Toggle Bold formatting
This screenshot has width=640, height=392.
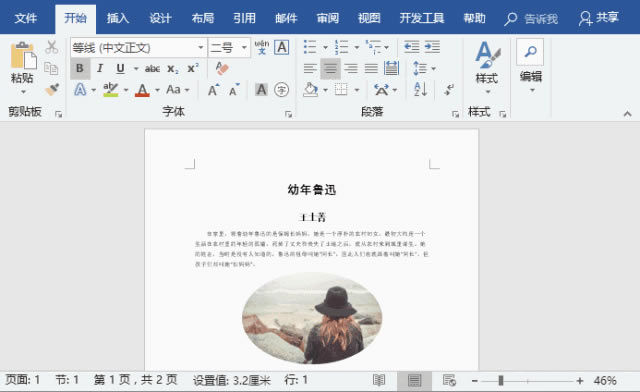click(x=80, y=69)
